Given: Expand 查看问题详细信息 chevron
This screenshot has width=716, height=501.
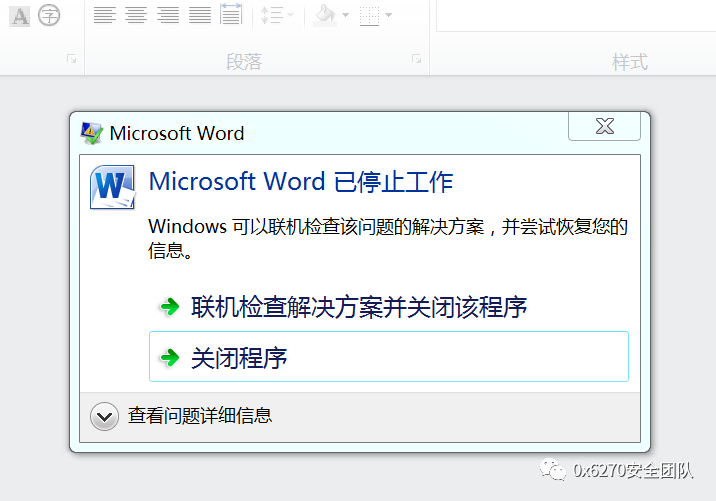Looking at the screenshot, I should (104, 416).
